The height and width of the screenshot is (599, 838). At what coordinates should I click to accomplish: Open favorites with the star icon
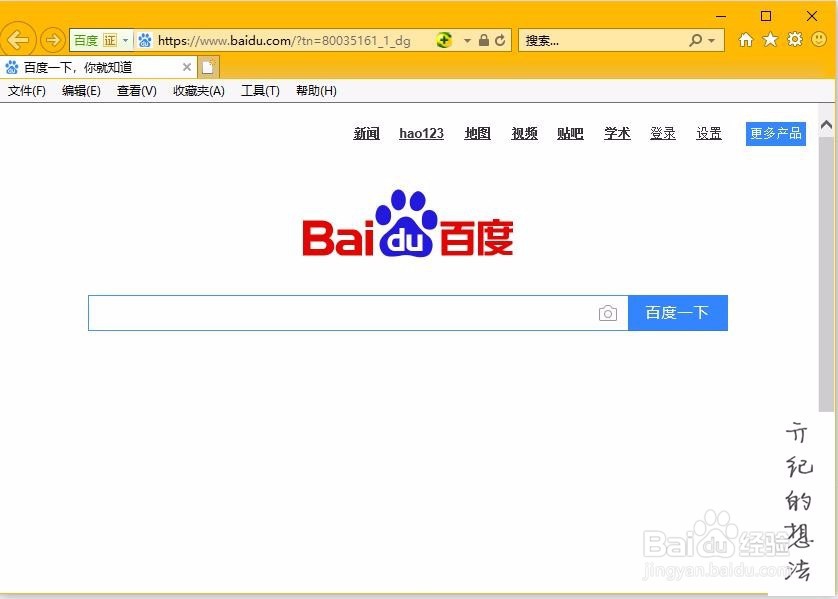(x=770, y=39)
